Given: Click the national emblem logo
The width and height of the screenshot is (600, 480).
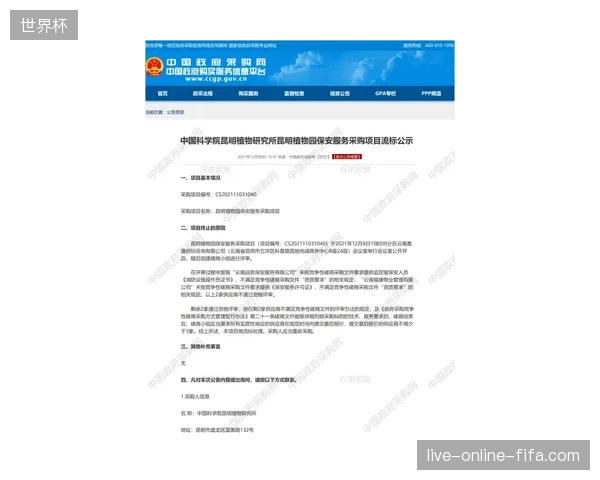Looking at the screenshot, I should click(x=154, y=67).
